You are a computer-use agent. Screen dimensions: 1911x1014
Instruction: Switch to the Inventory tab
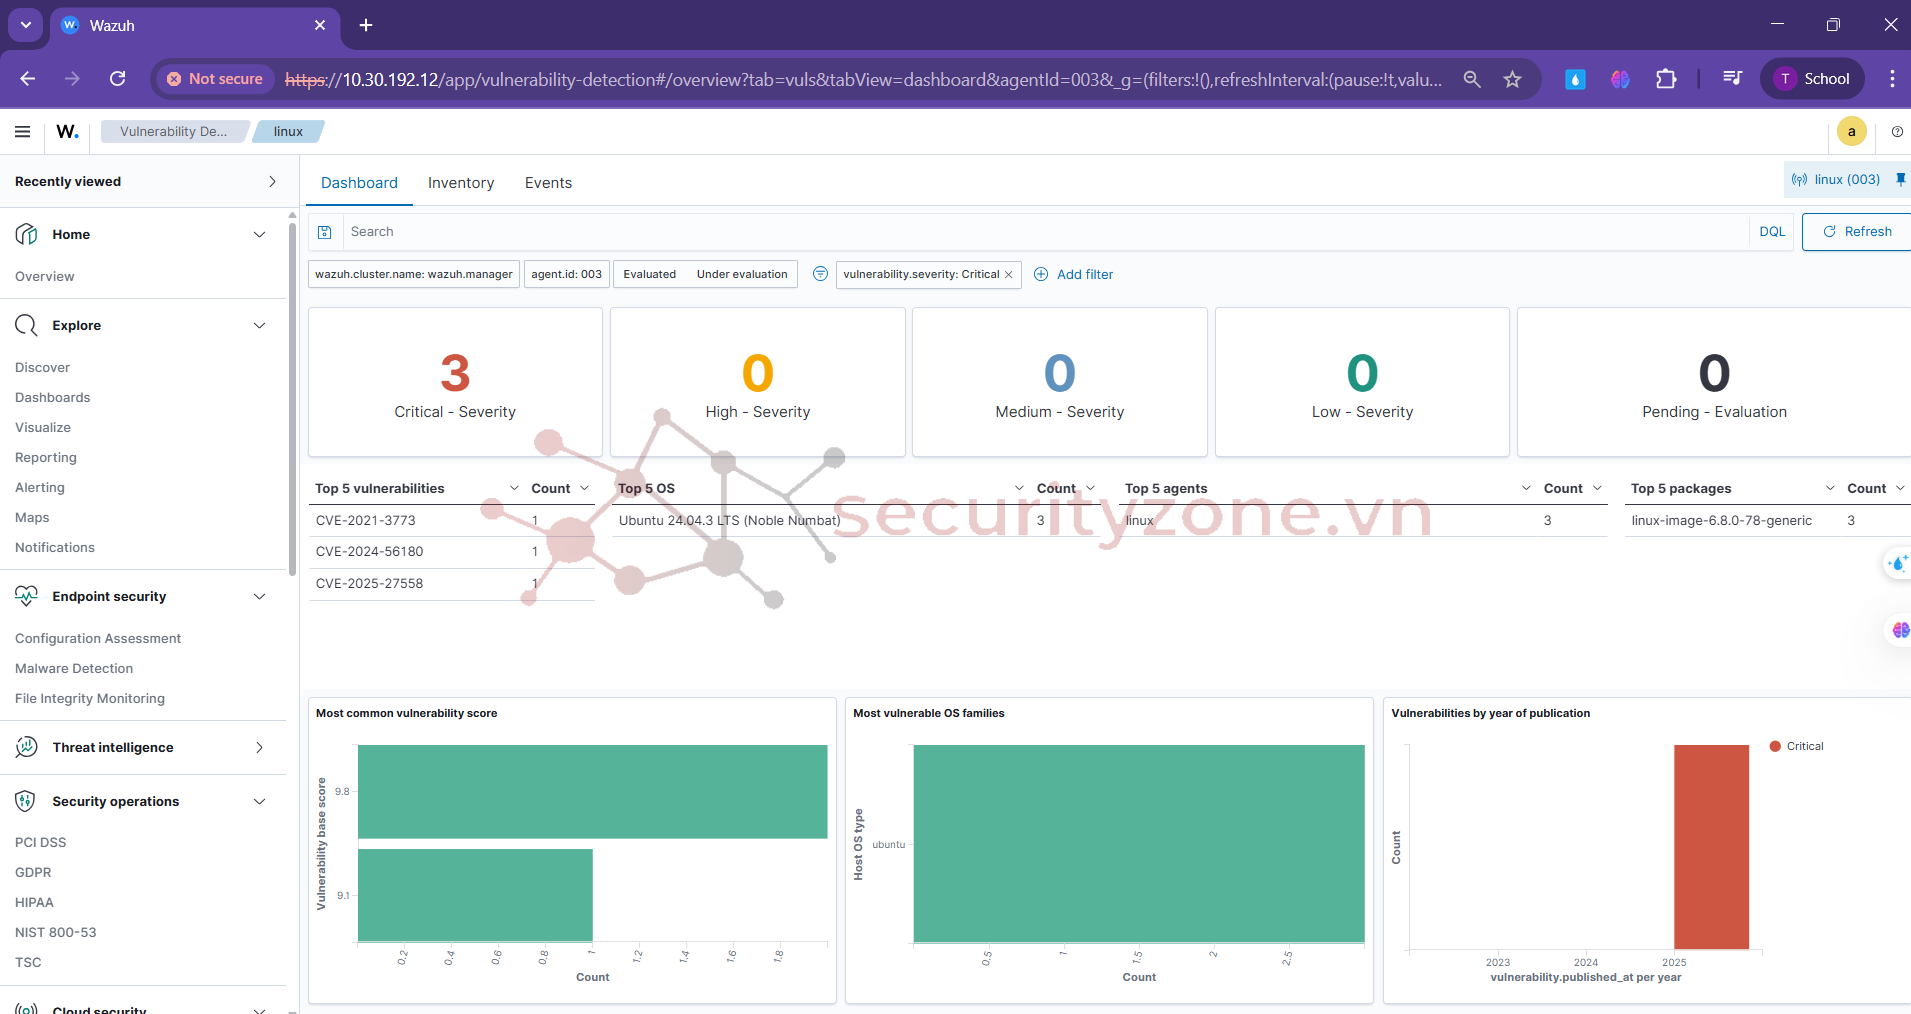(461, 183)
